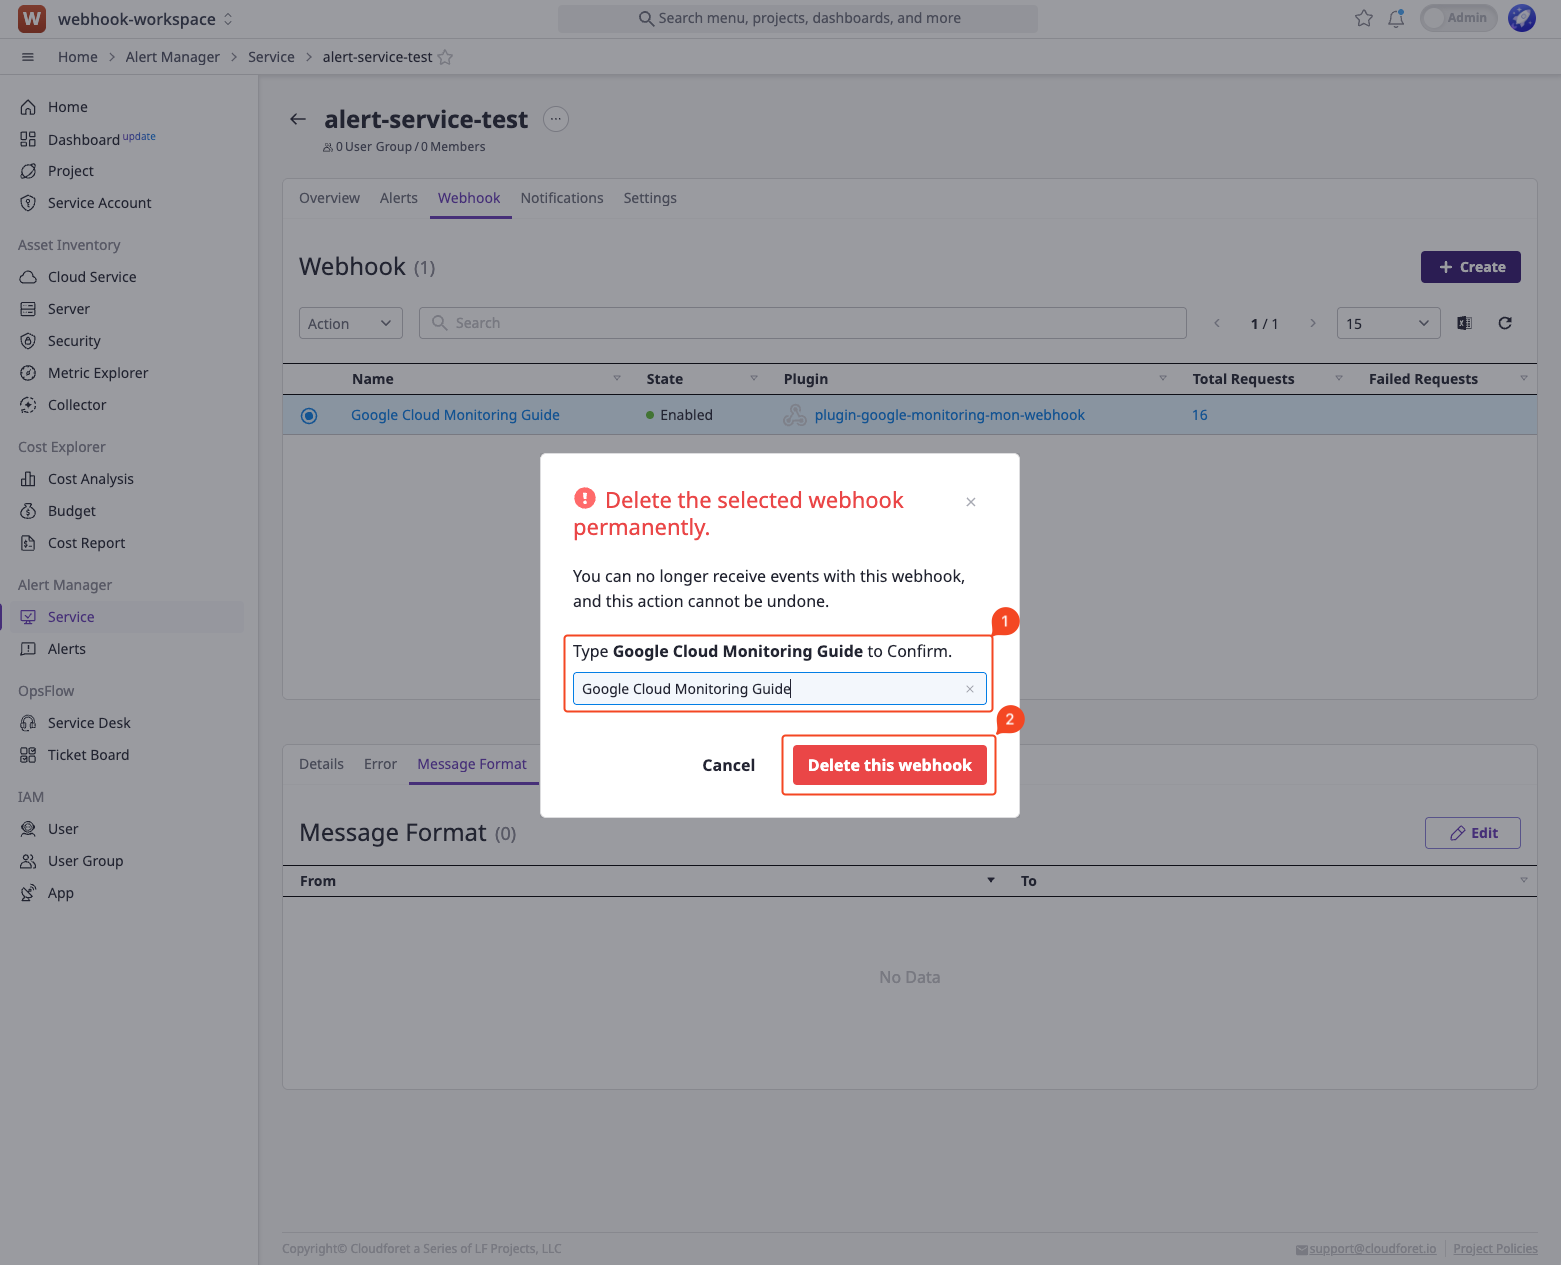1561x1265 pixels.
Task: Click the favorites star in top bar
Action: [1364, 18]
